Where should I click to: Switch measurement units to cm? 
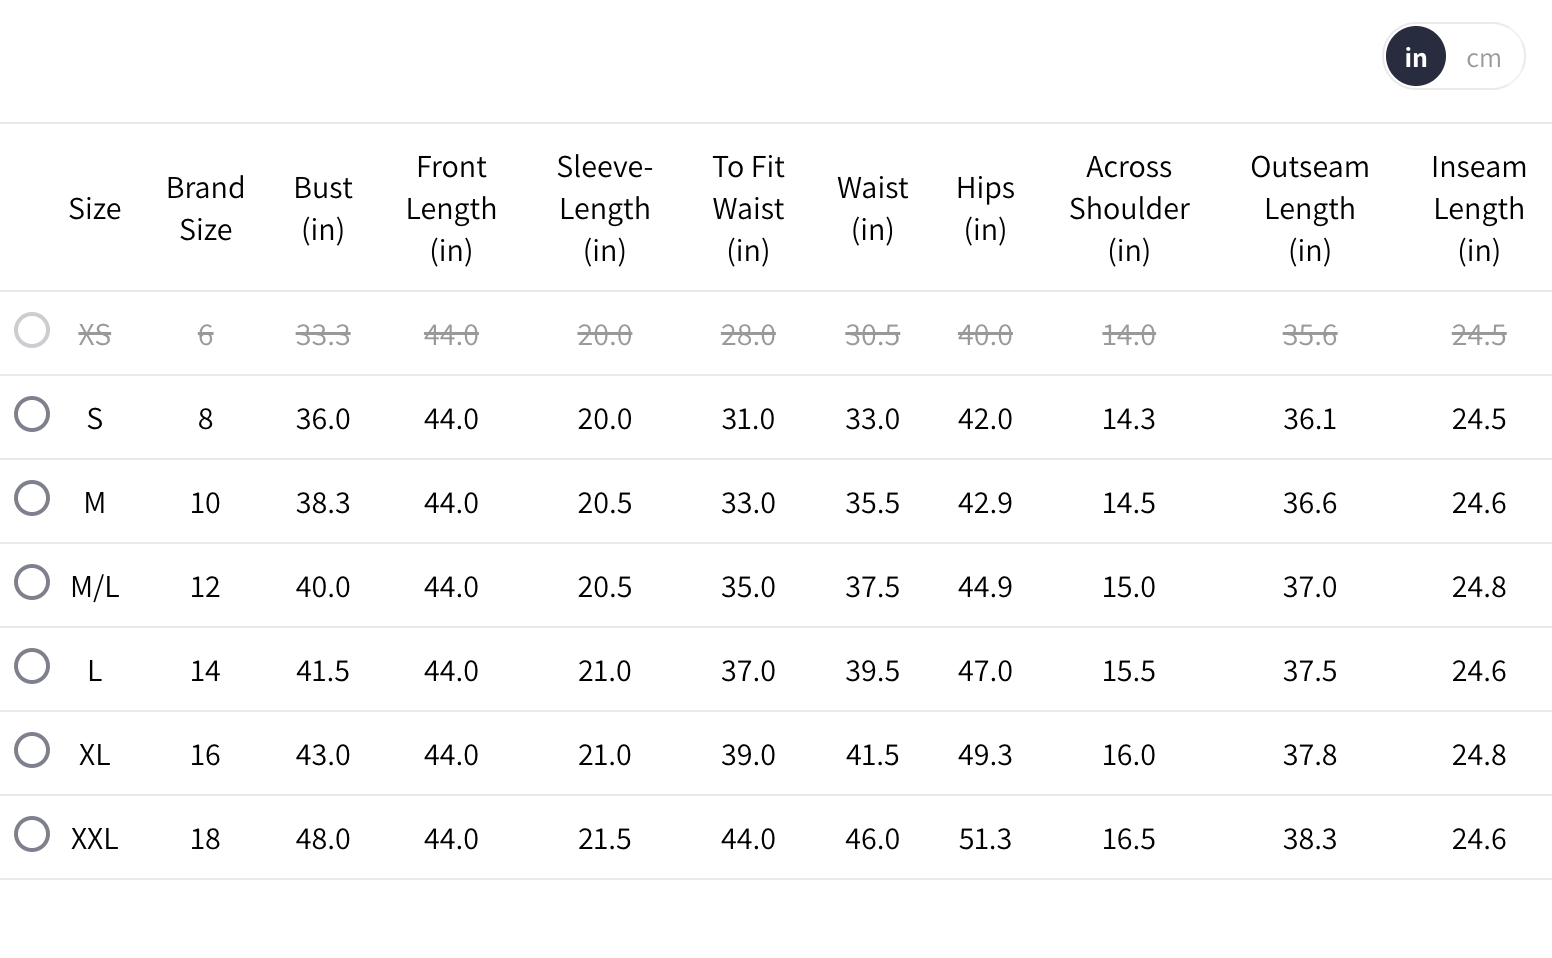click(x=1483, y=58)
